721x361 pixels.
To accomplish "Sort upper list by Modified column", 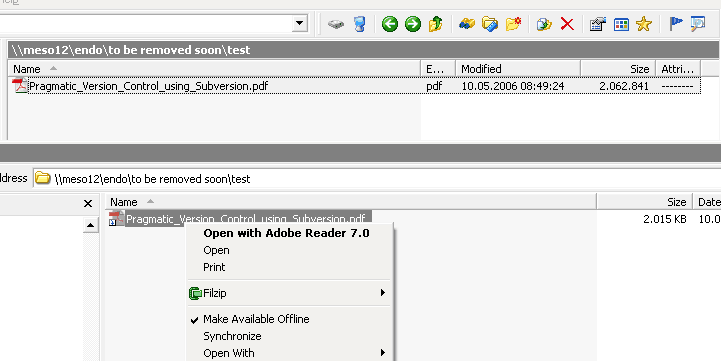I will point(518,69).
